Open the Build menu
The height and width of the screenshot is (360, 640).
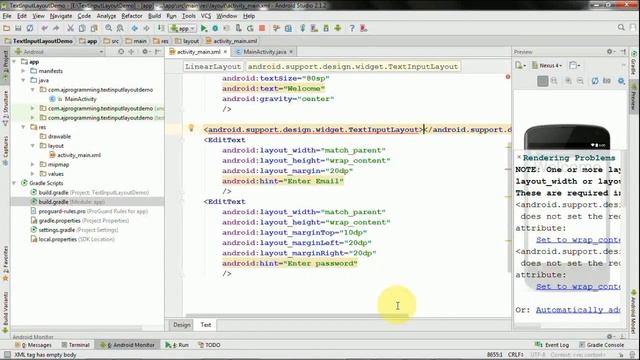[154, 16]
